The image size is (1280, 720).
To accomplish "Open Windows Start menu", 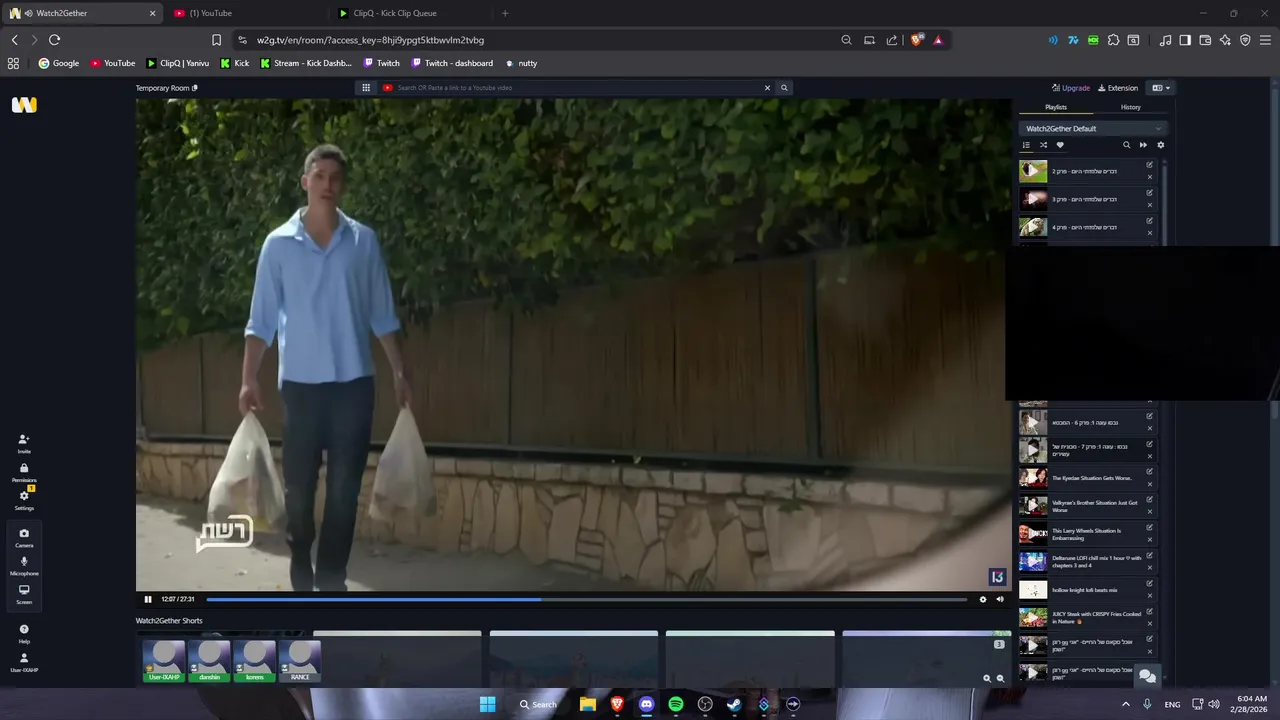I will pos(487,704).
